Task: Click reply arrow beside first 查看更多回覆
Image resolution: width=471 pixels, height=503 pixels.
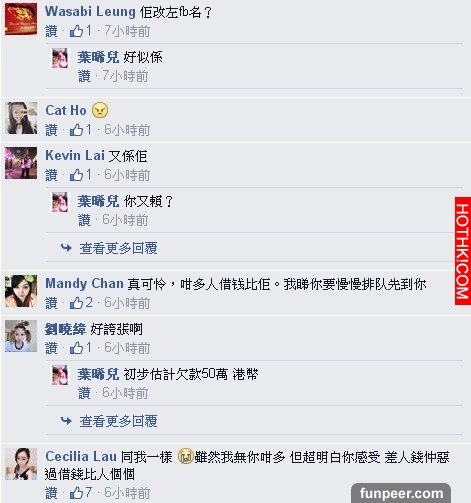Action: (x=66, y=248)
